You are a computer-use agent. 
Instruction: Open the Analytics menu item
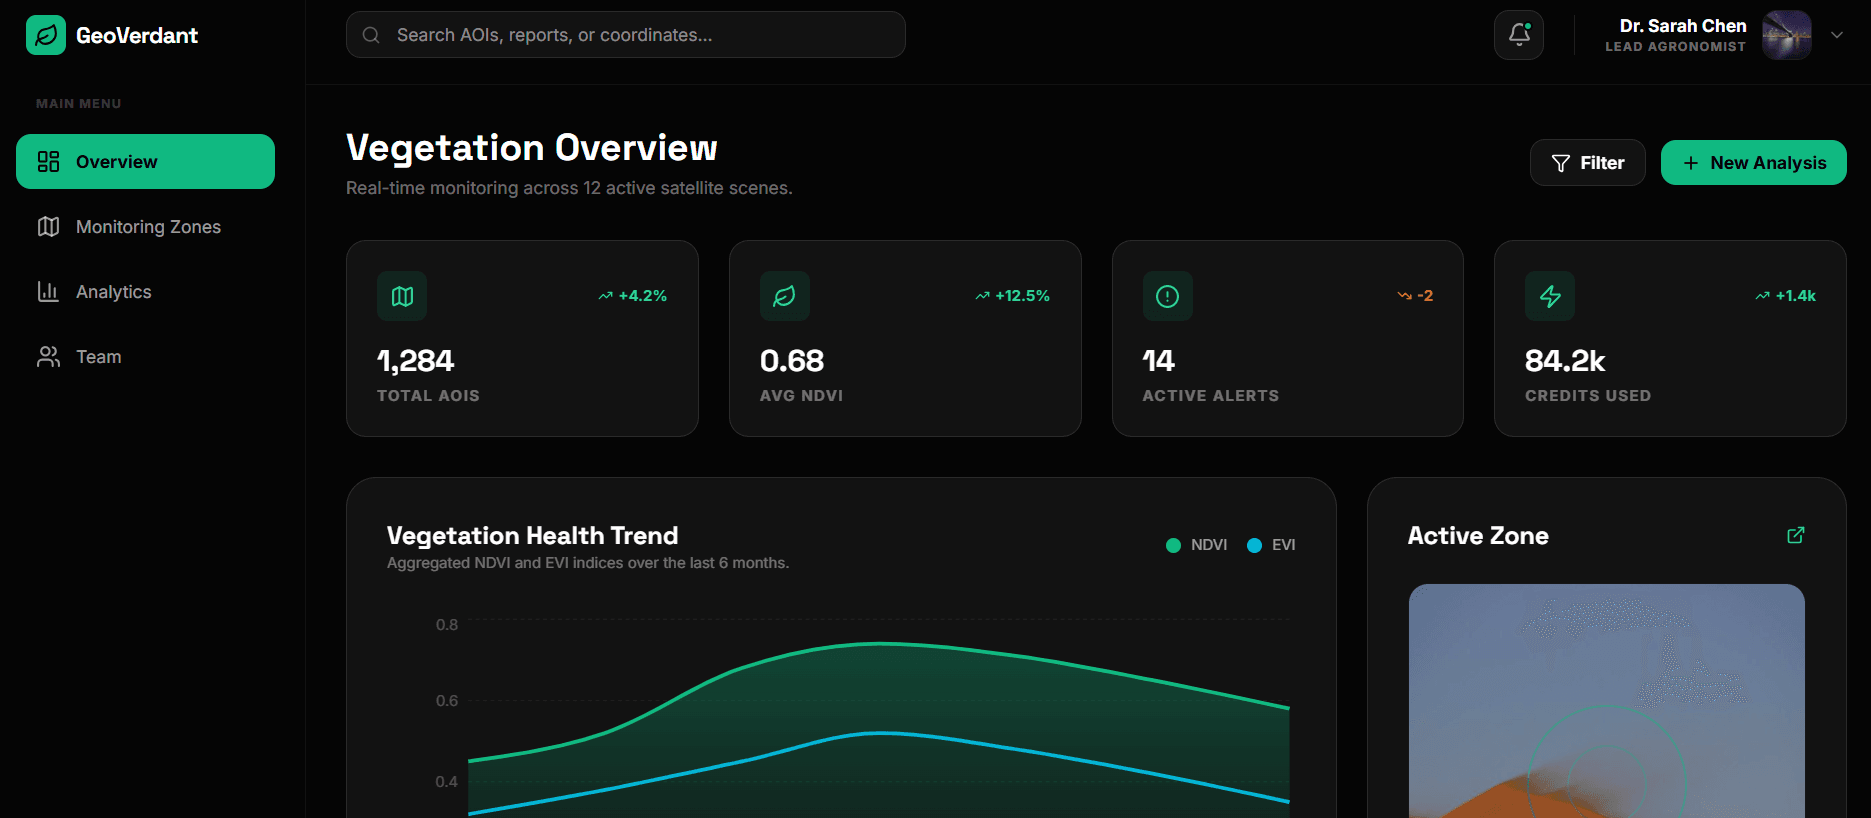click(x=145, y=292)
